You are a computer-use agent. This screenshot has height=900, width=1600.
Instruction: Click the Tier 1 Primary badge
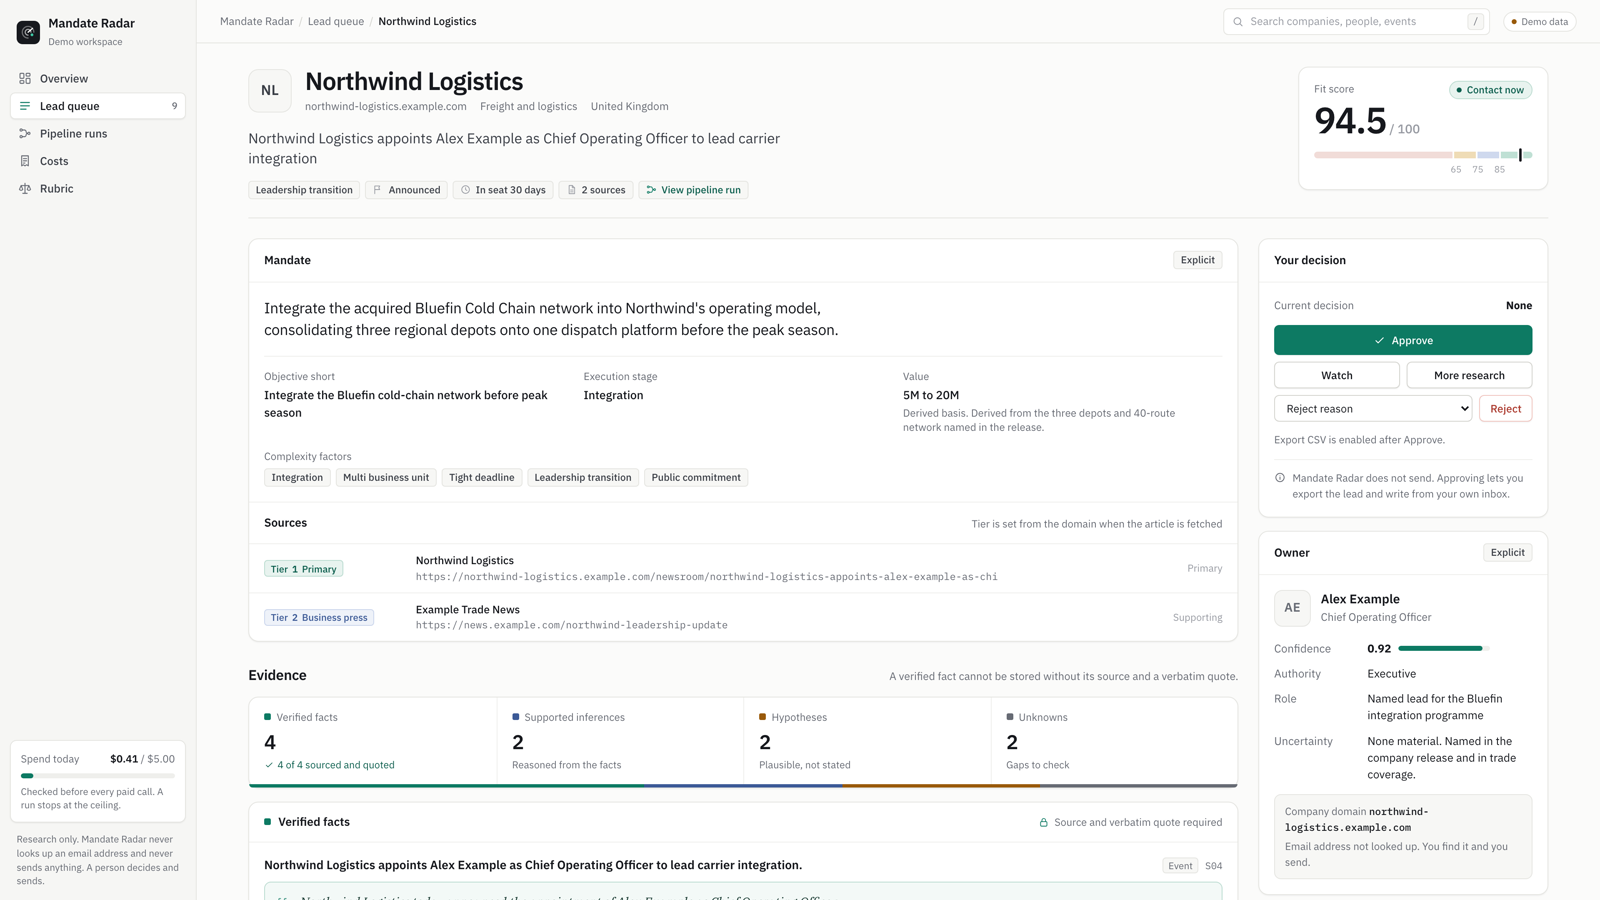(x=304, y=569)
